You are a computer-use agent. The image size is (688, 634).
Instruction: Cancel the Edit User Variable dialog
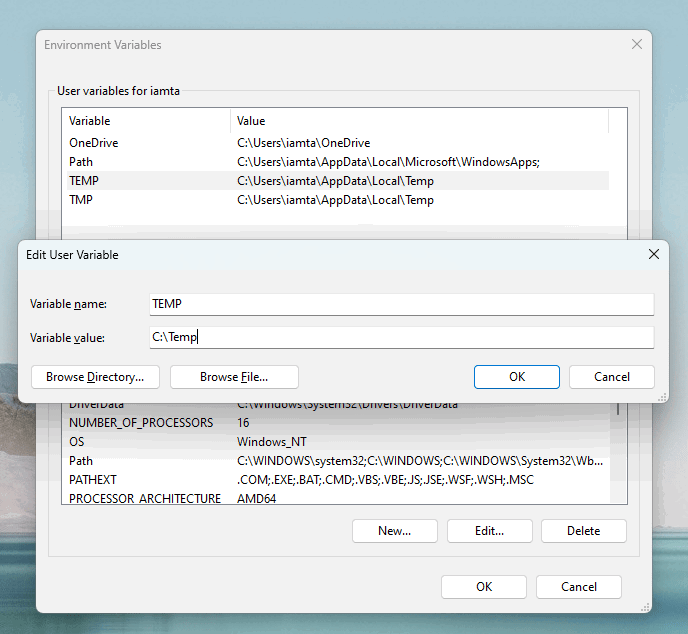point(612,377)
